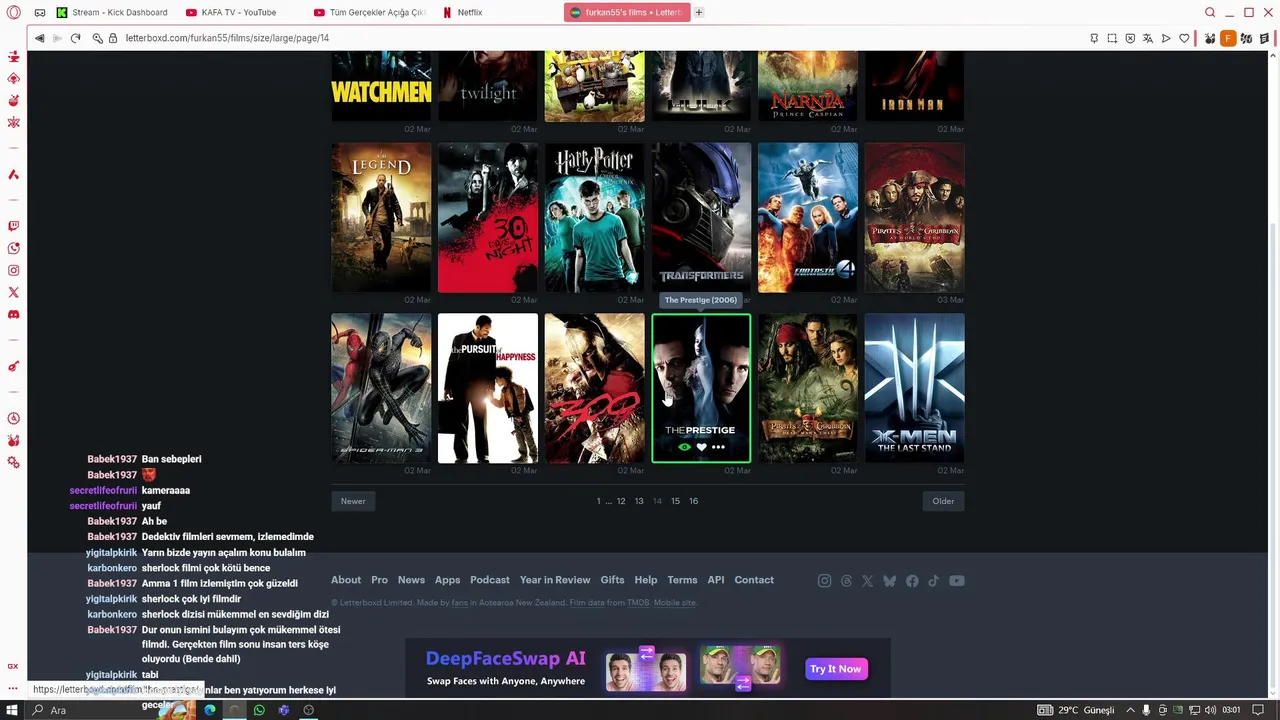The width and height of the screenshot is (1280, 720).
Task: Open the history clock icon in sidebar
Action: (13, 418)
